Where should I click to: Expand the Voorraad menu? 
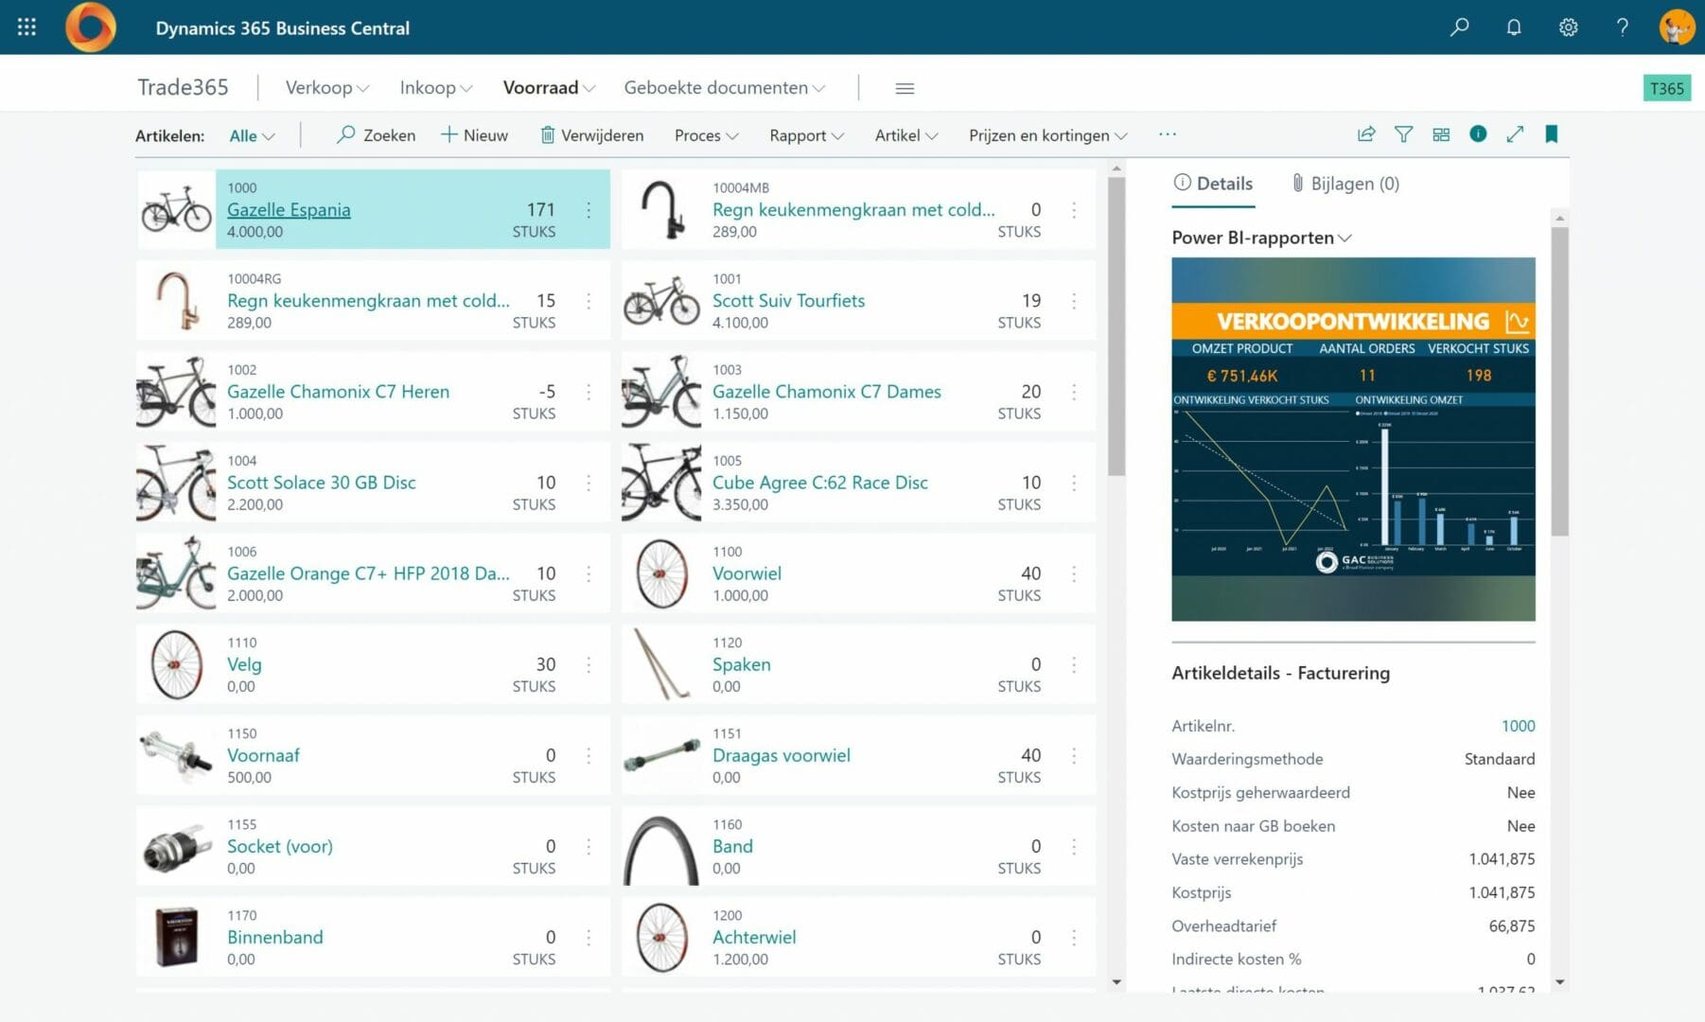click(x=549, y=88)
